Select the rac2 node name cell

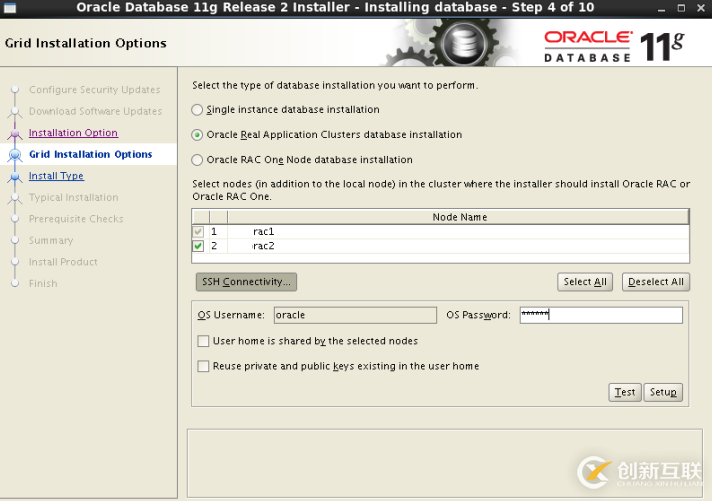[459, 246]
